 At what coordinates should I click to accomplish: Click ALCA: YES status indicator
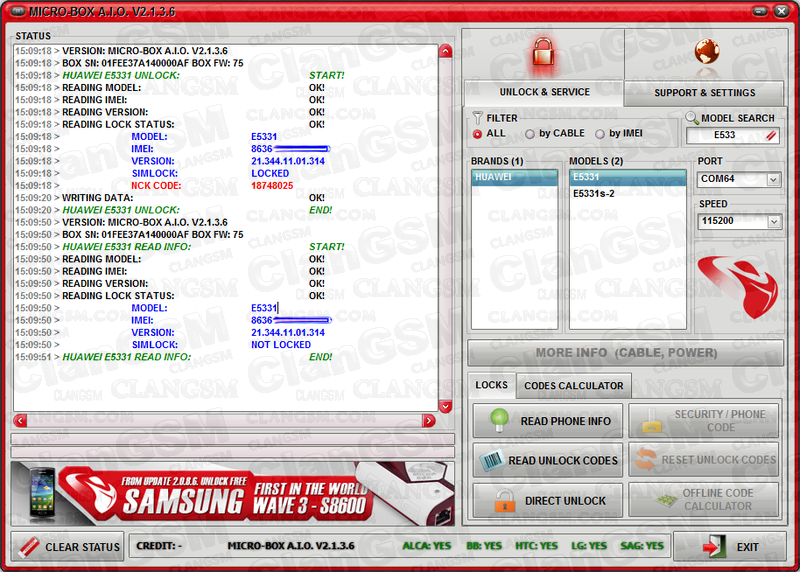pos(427,546)
